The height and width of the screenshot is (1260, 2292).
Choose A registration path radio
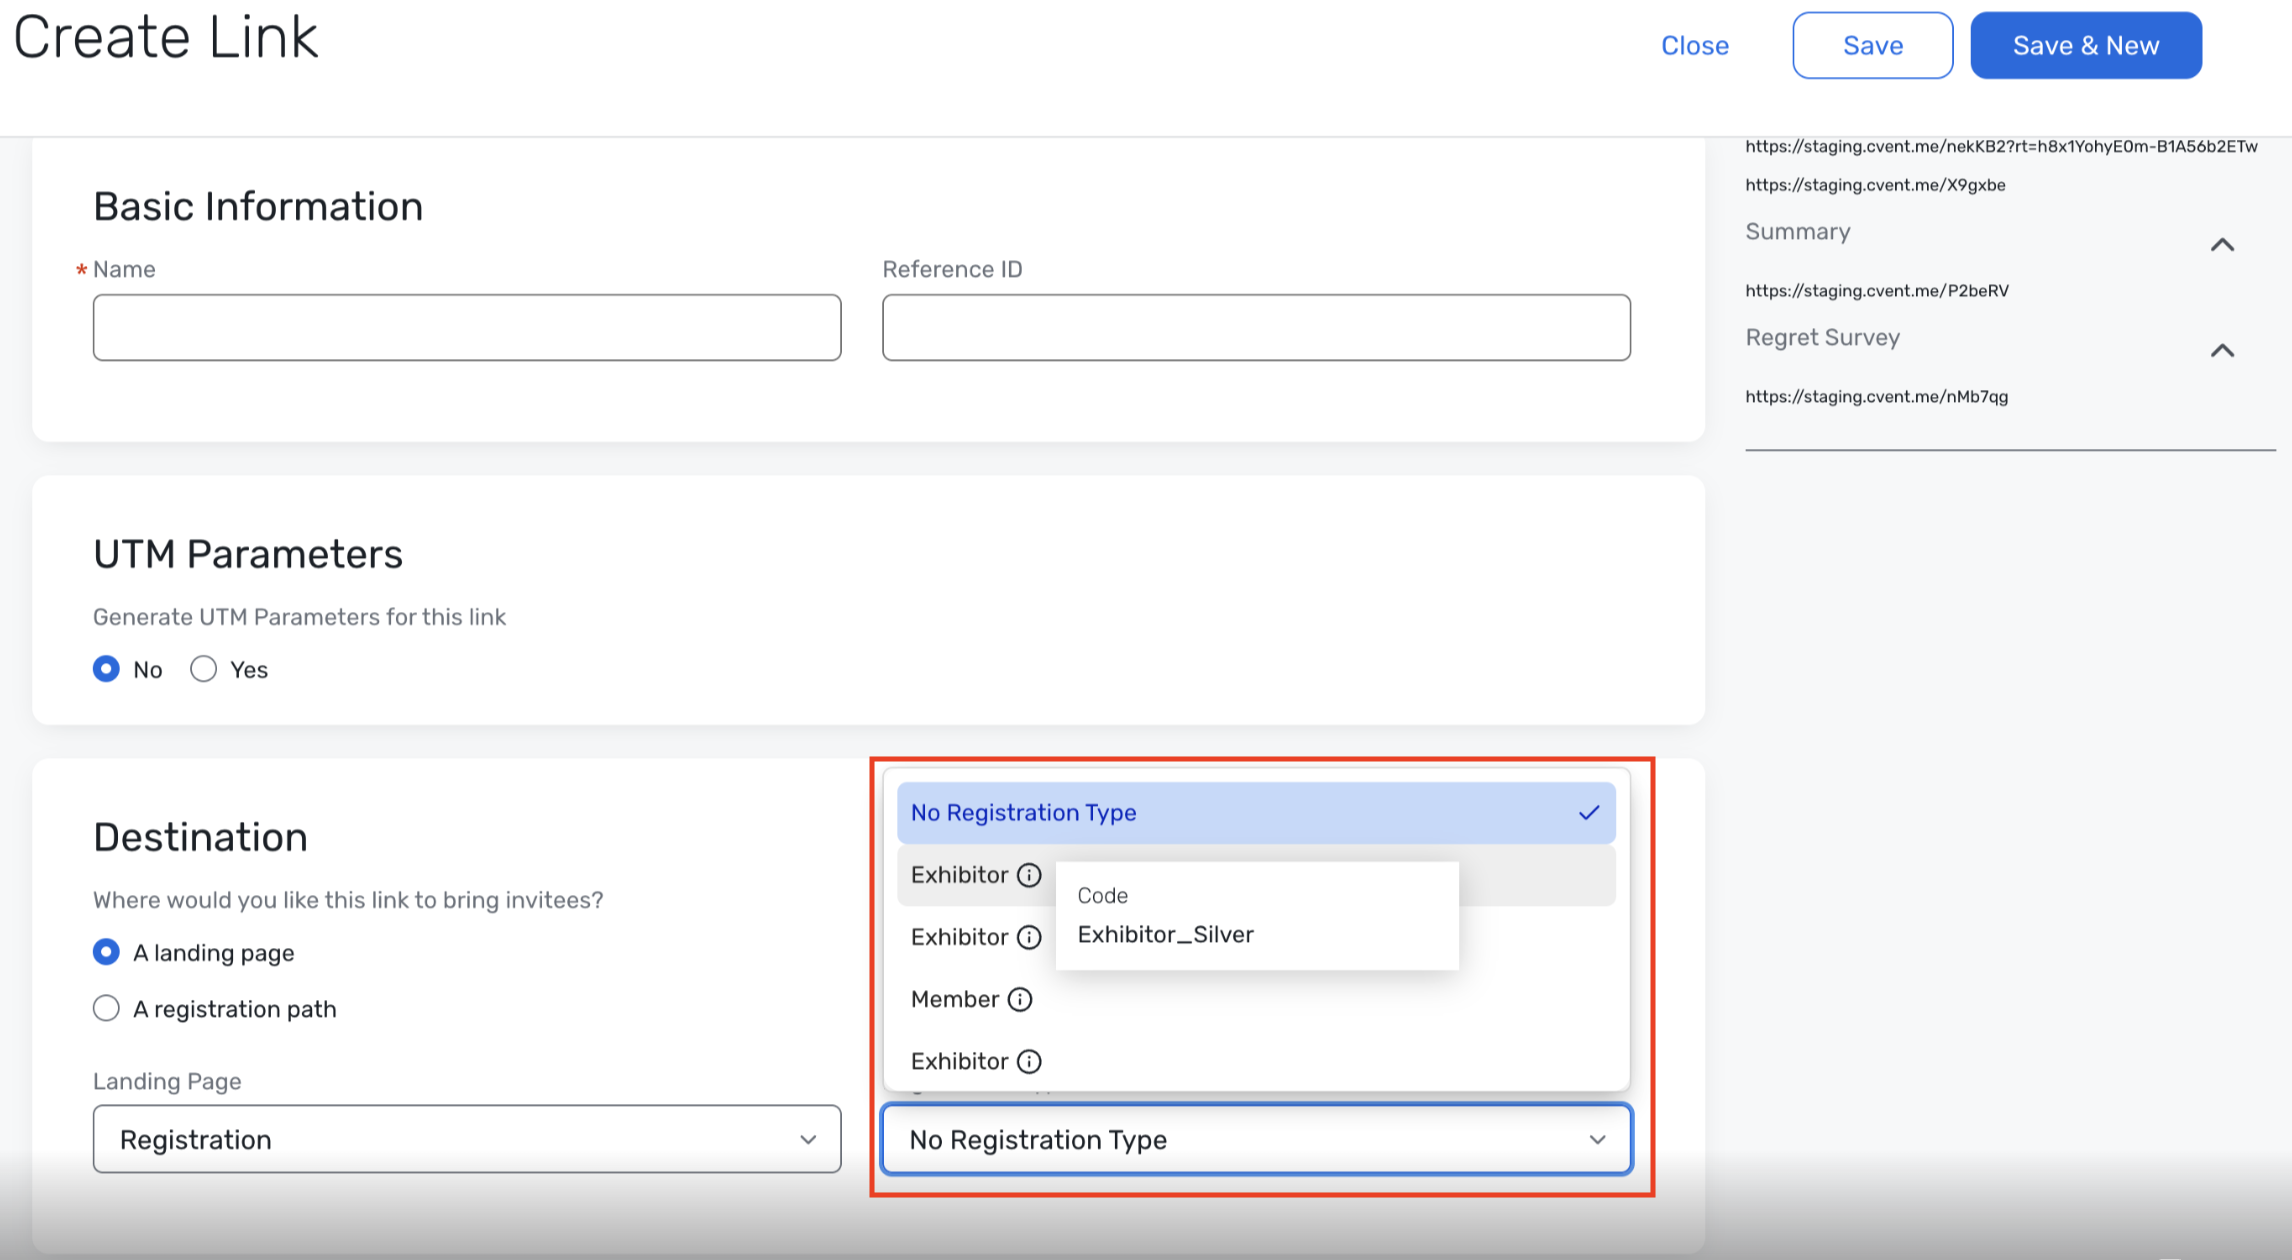tap(106, 1008)
